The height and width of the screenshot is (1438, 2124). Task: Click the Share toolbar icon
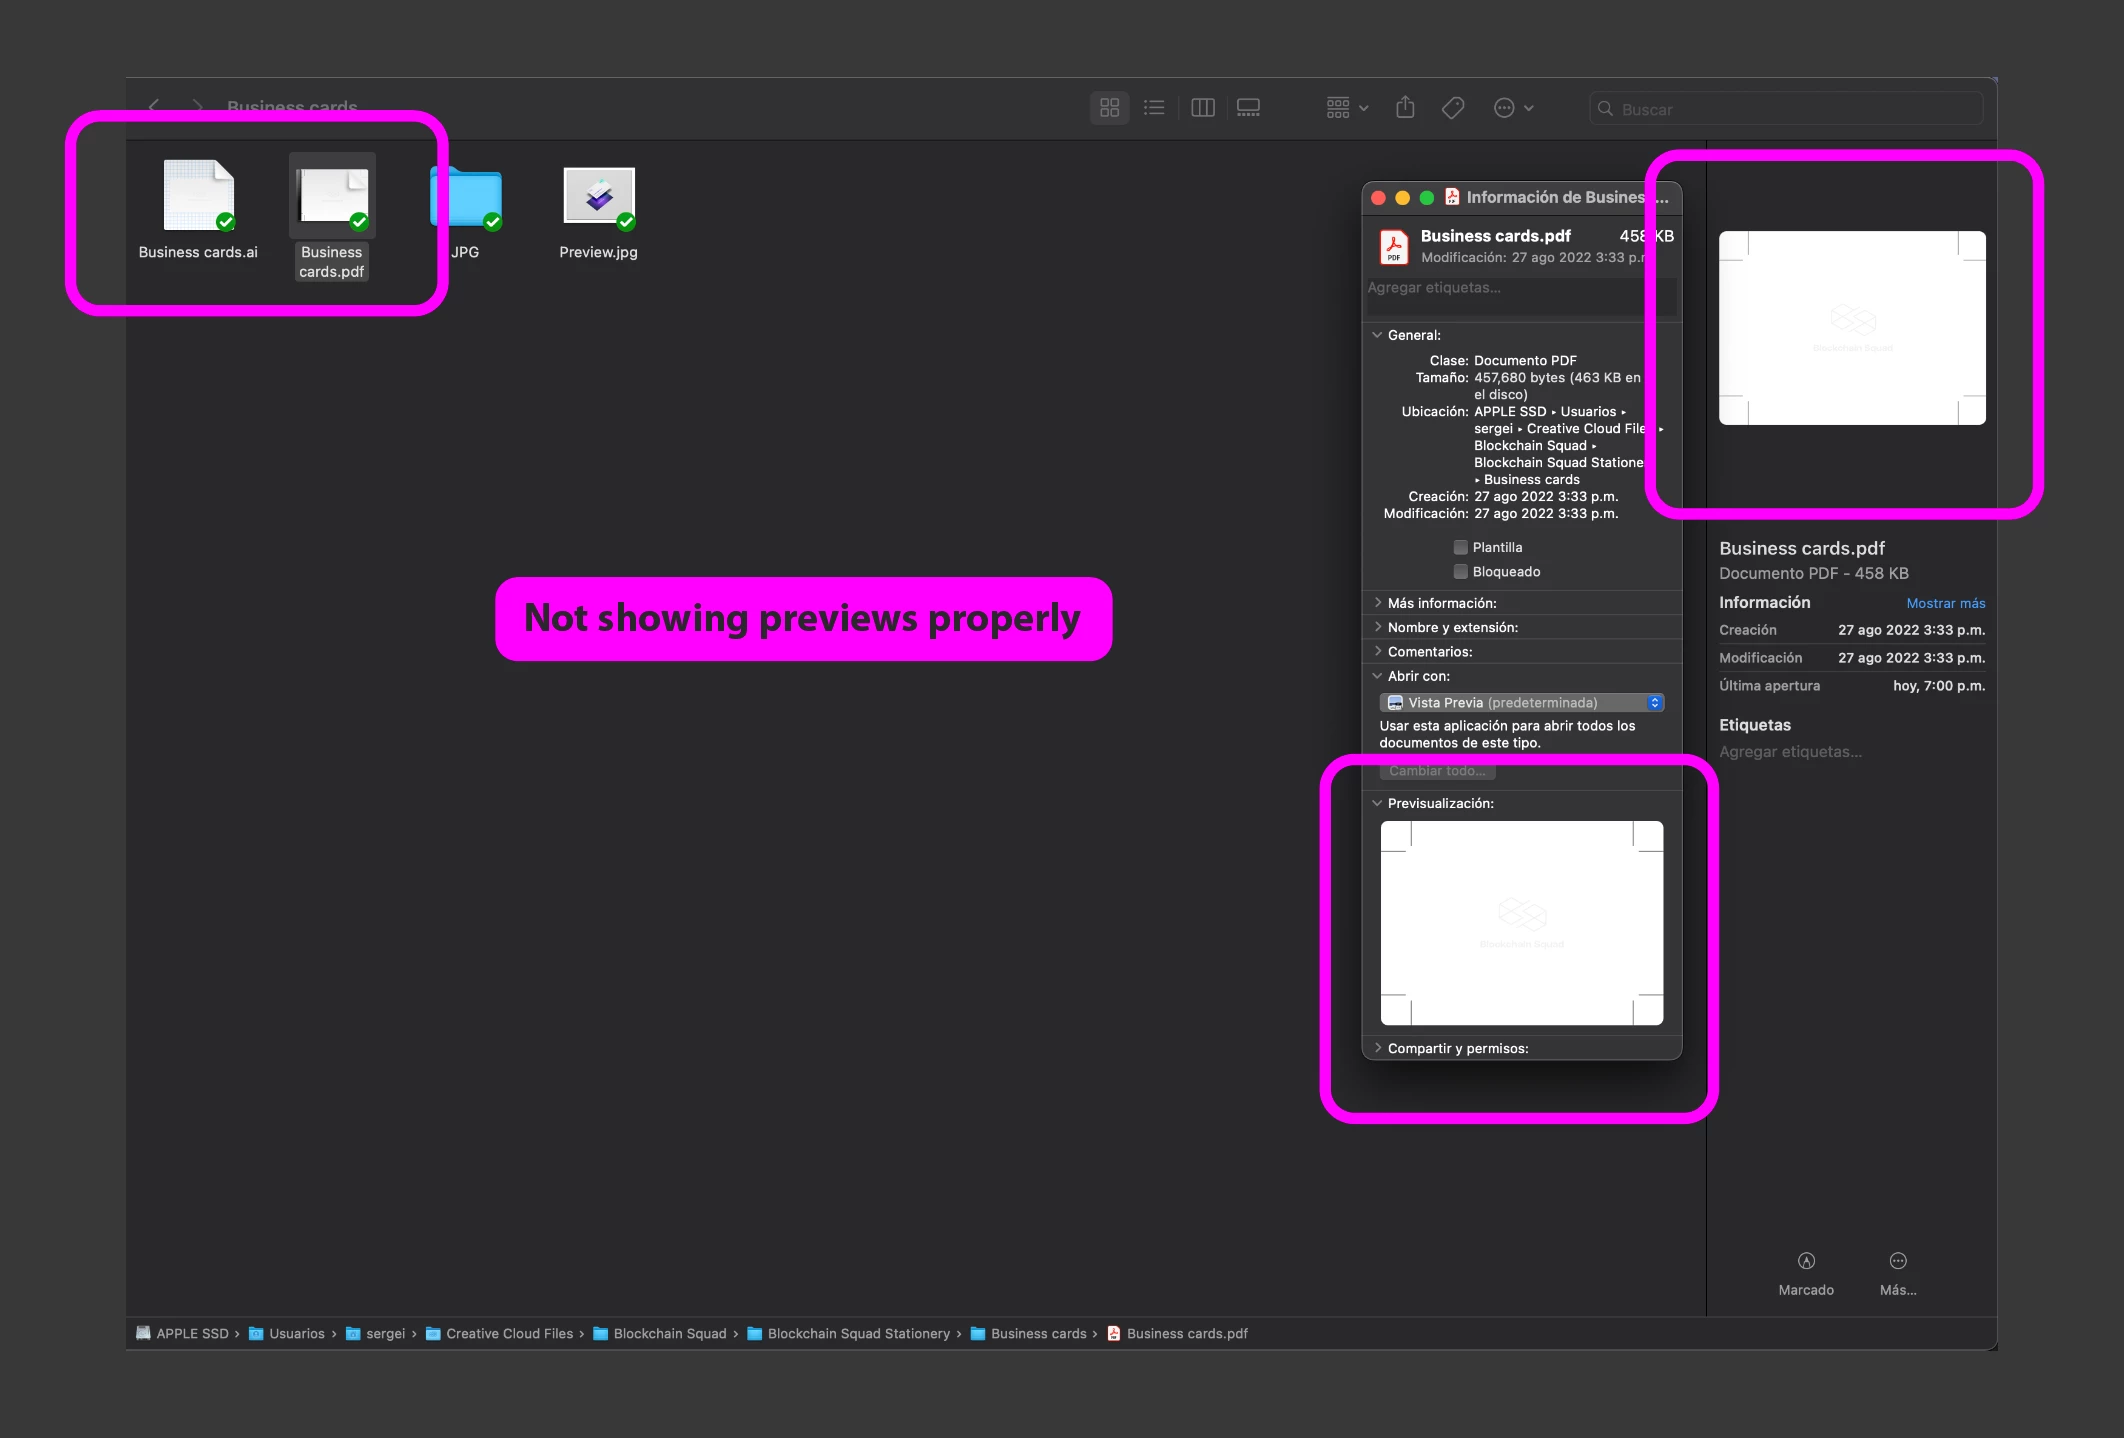coord(1405,107)
